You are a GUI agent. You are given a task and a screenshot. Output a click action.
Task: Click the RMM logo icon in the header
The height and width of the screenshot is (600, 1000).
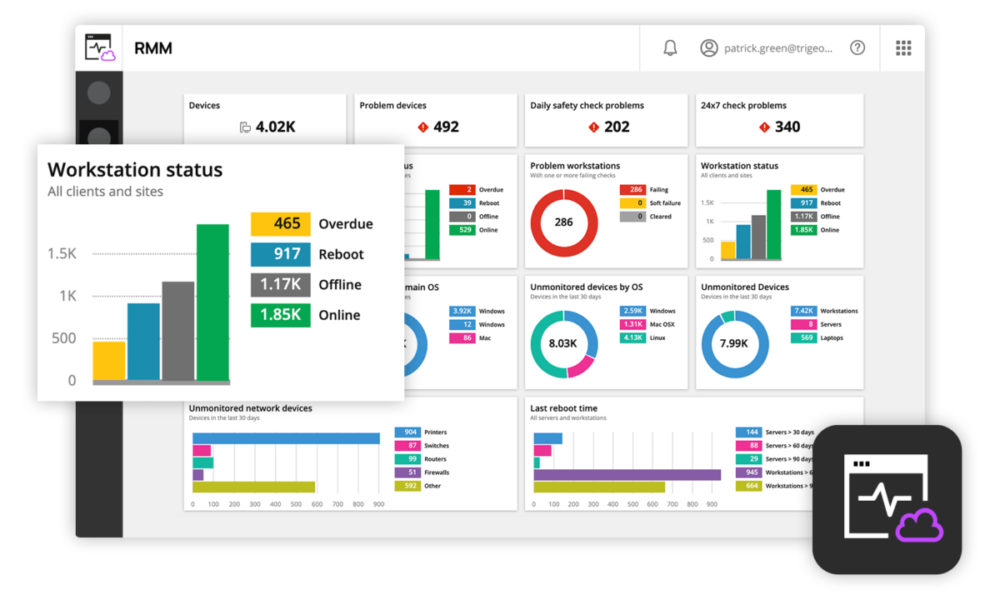pyautogui.click(x=100, y=48)
